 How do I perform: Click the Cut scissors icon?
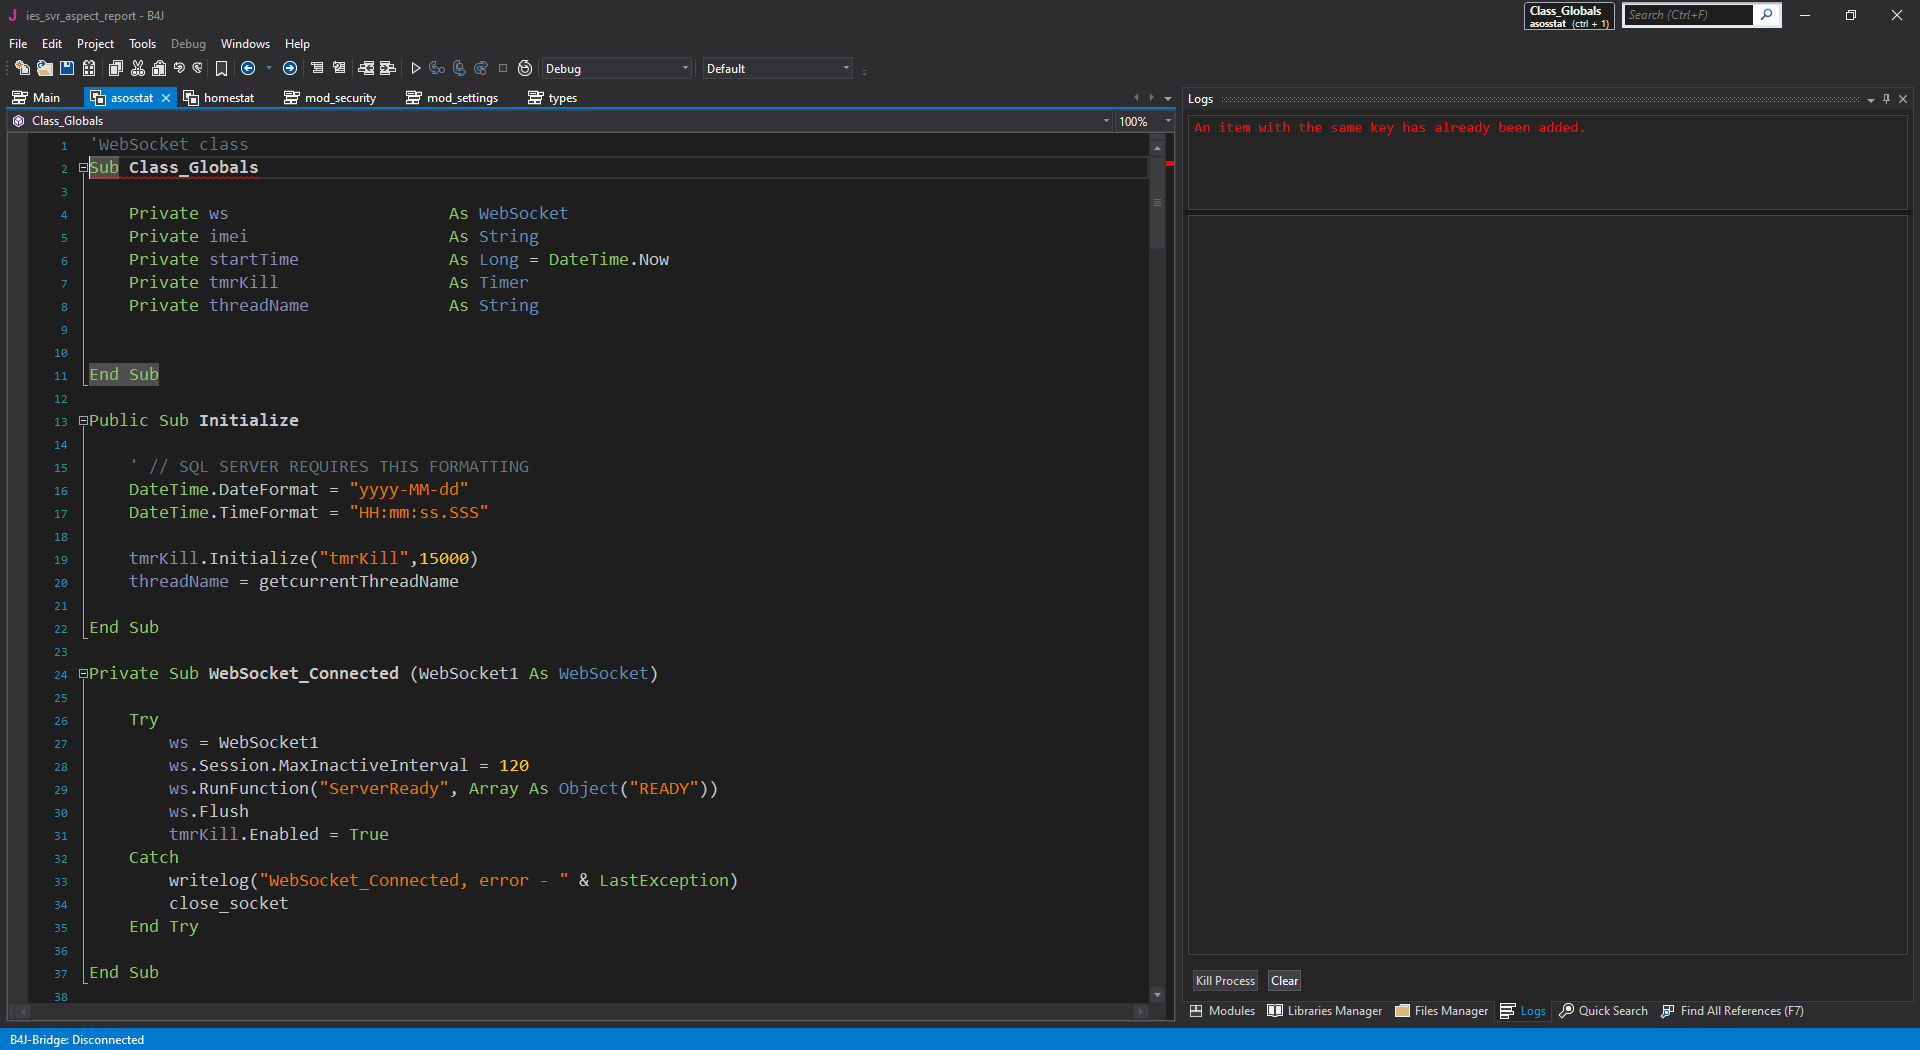pos(138,68)
